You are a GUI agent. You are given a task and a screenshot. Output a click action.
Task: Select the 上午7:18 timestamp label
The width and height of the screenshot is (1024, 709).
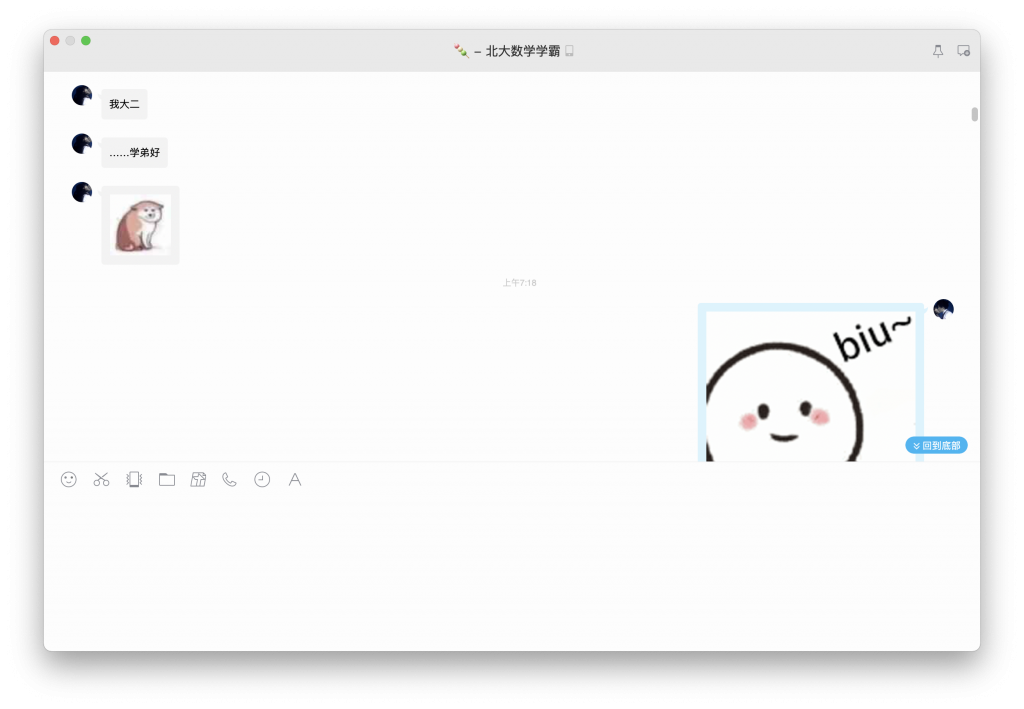(521, 282)
